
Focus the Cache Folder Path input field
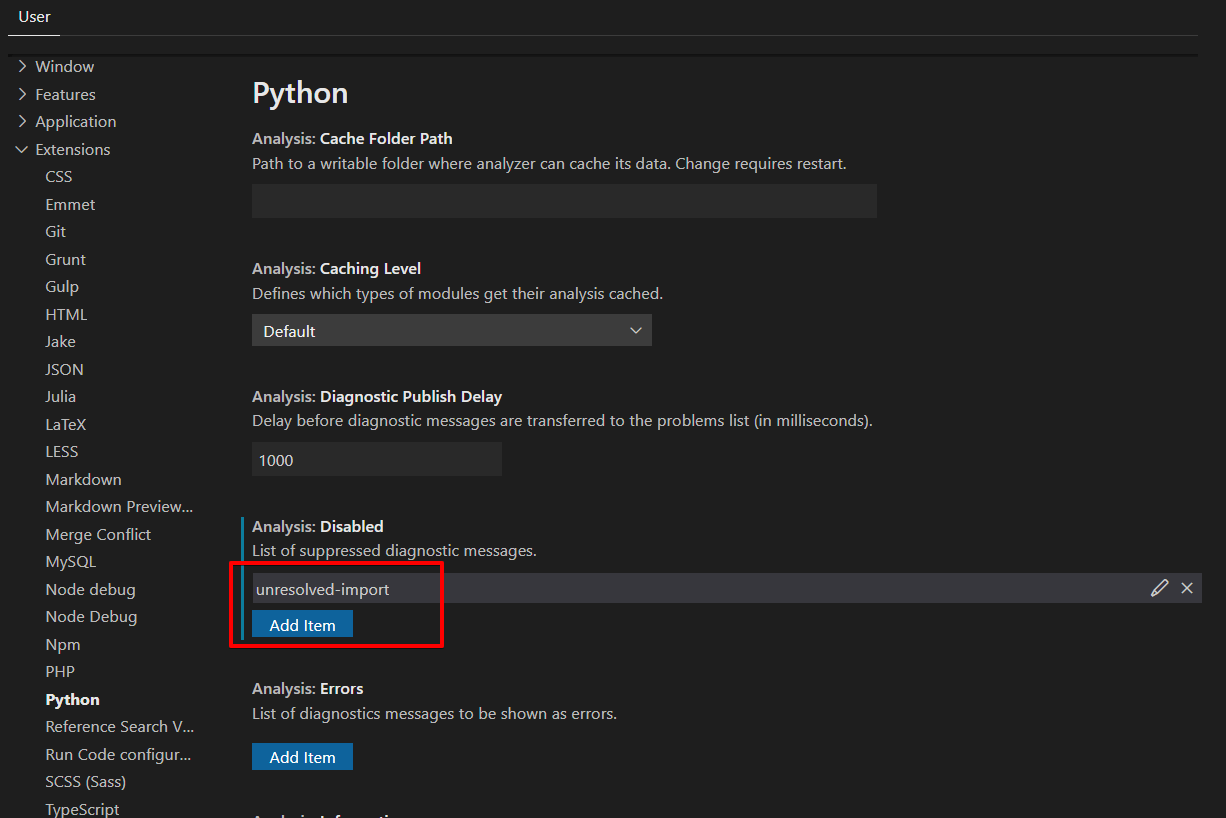pos(564,201)
